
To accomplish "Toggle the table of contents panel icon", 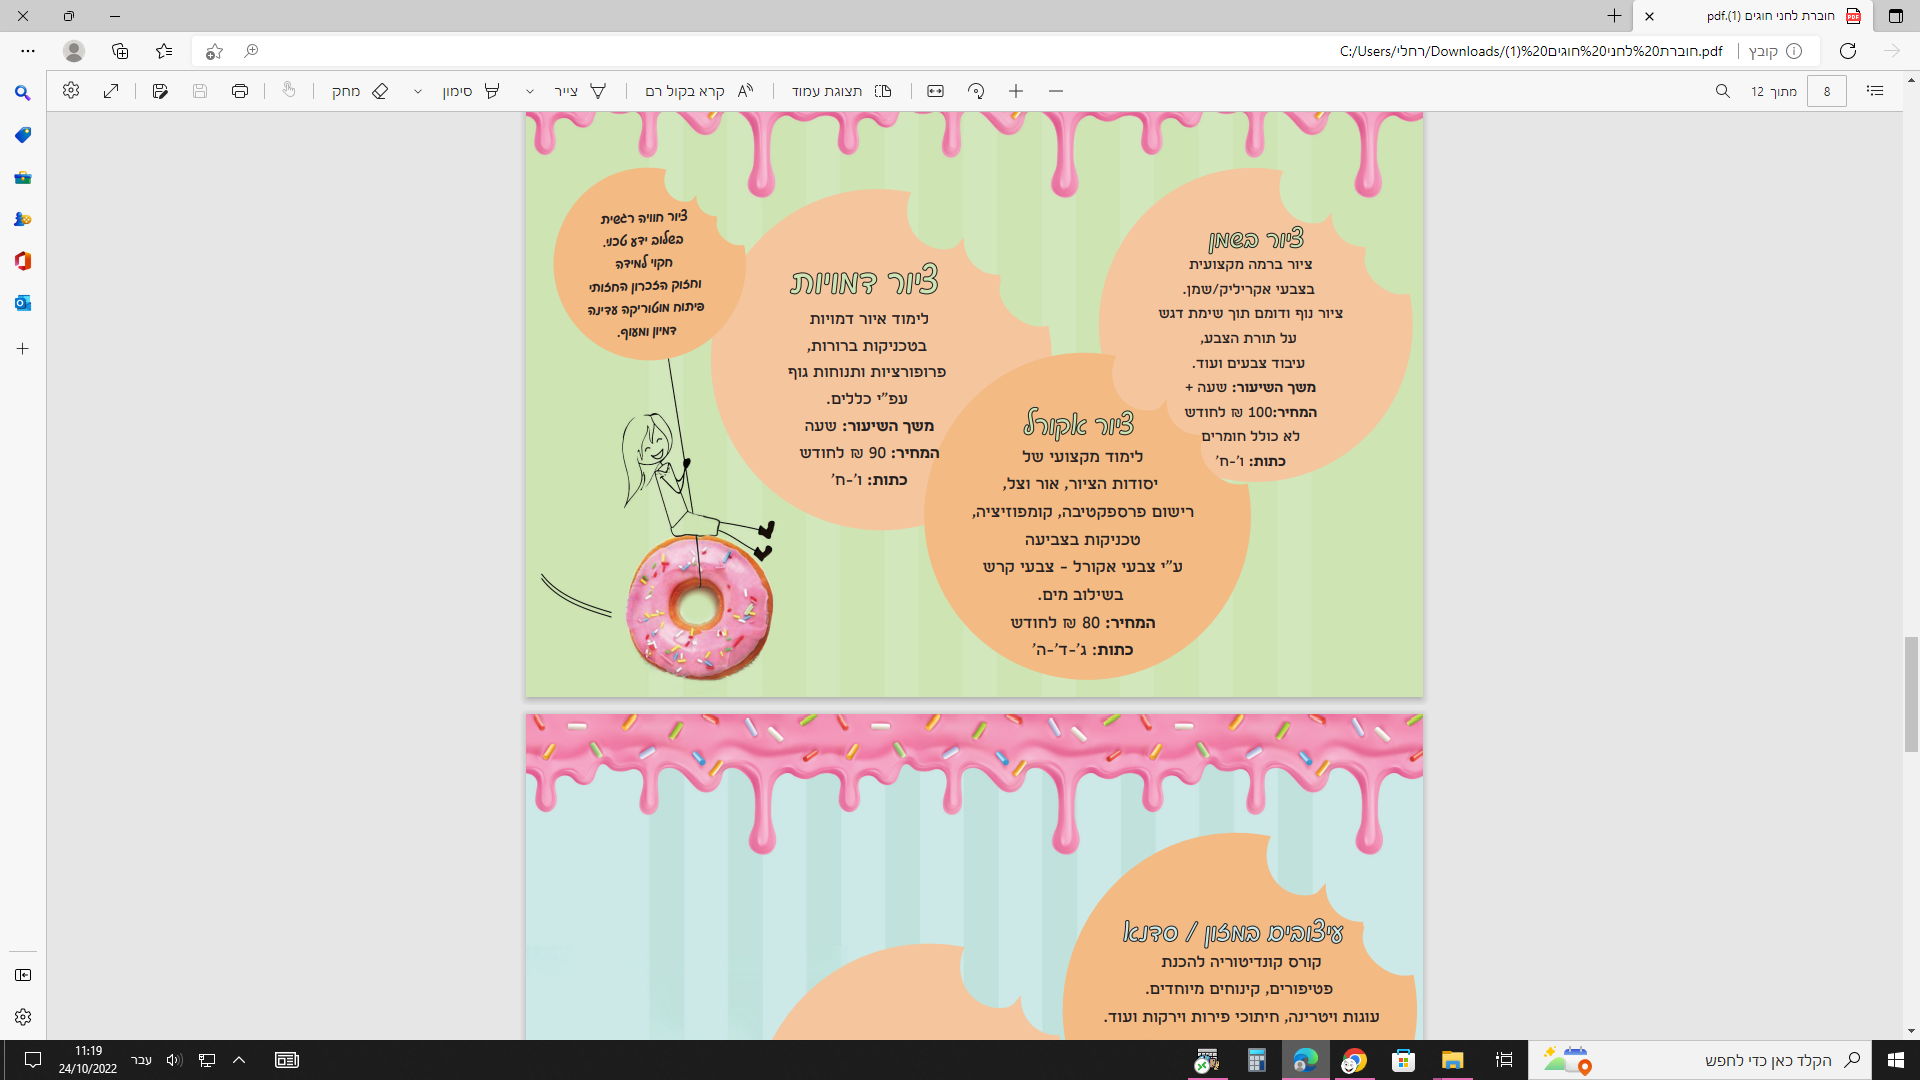I will tap(1875, 91).
